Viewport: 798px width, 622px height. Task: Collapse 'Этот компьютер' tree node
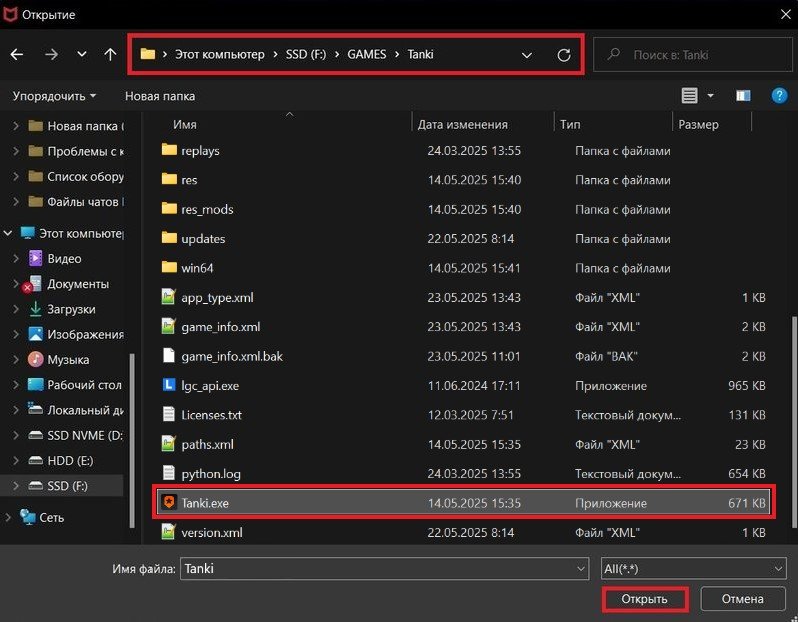click(x=8, y=233)
